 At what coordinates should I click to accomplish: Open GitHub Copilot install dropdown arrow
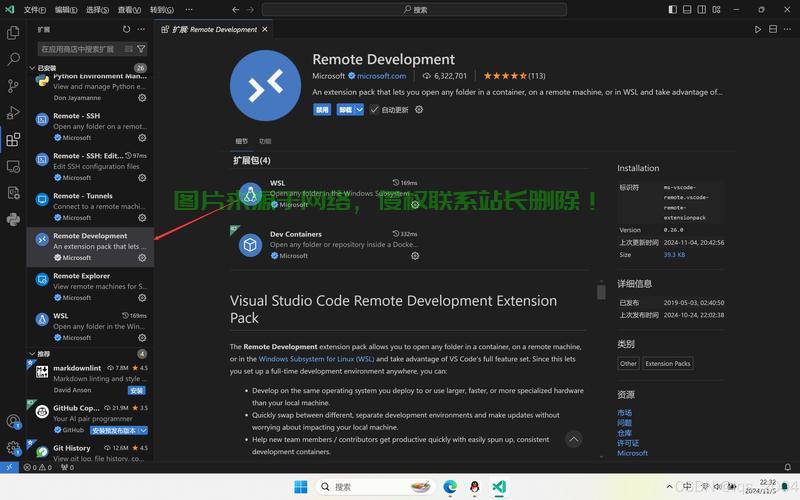point(143,431)
